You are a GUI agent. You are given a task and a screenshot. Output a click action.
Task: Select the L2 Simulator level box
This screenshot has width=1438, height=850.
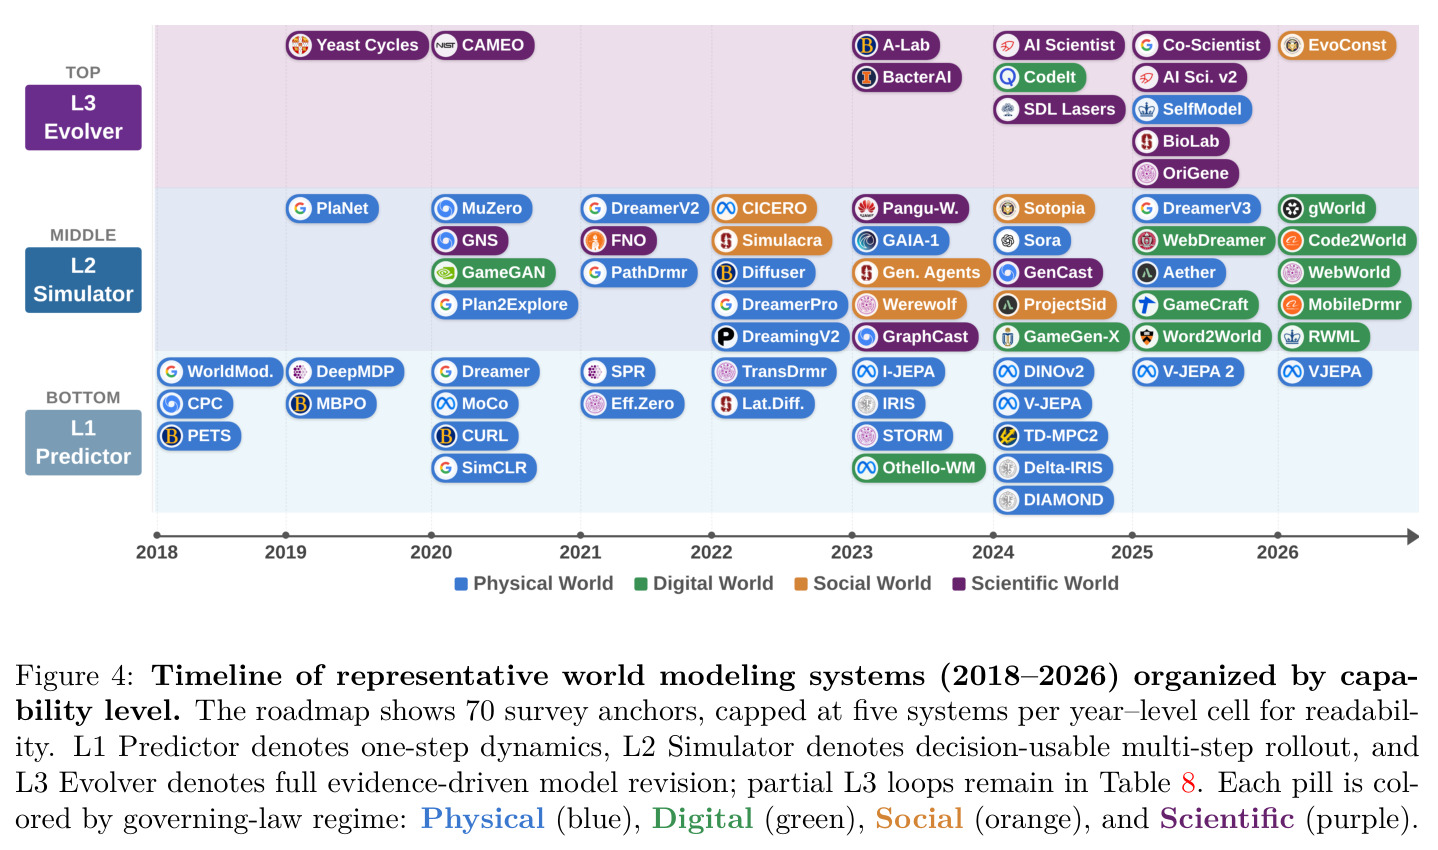coord(83,280)
